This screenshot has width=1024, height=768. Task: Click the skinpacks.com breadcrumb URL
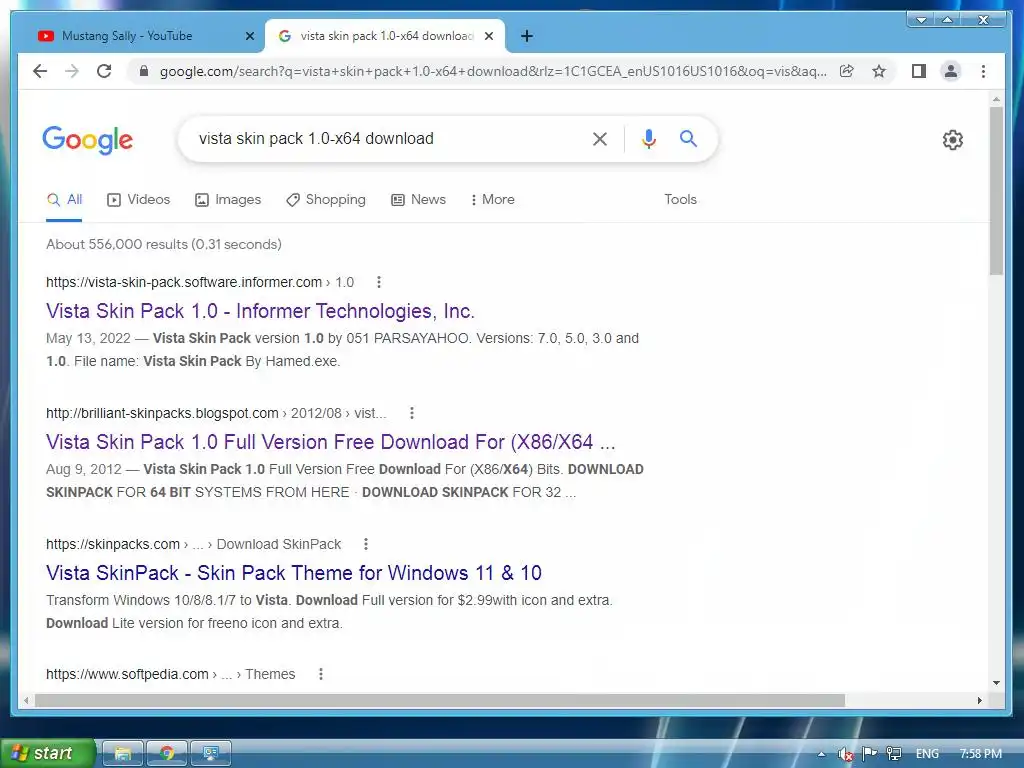[193, 544]
